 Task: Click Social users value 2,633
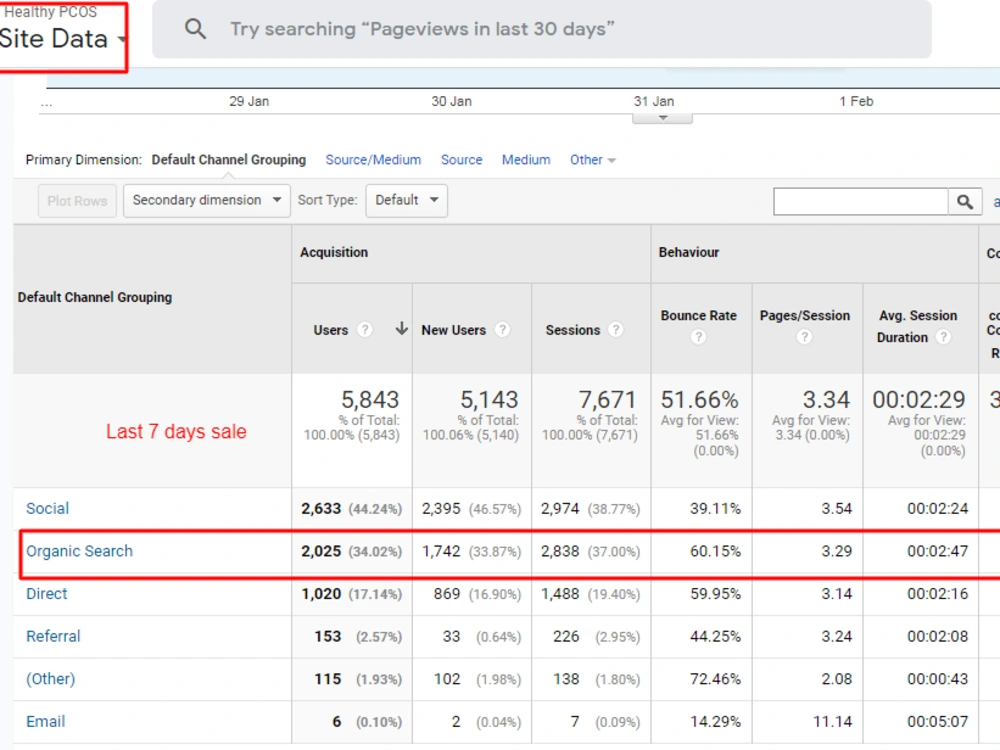321,508
